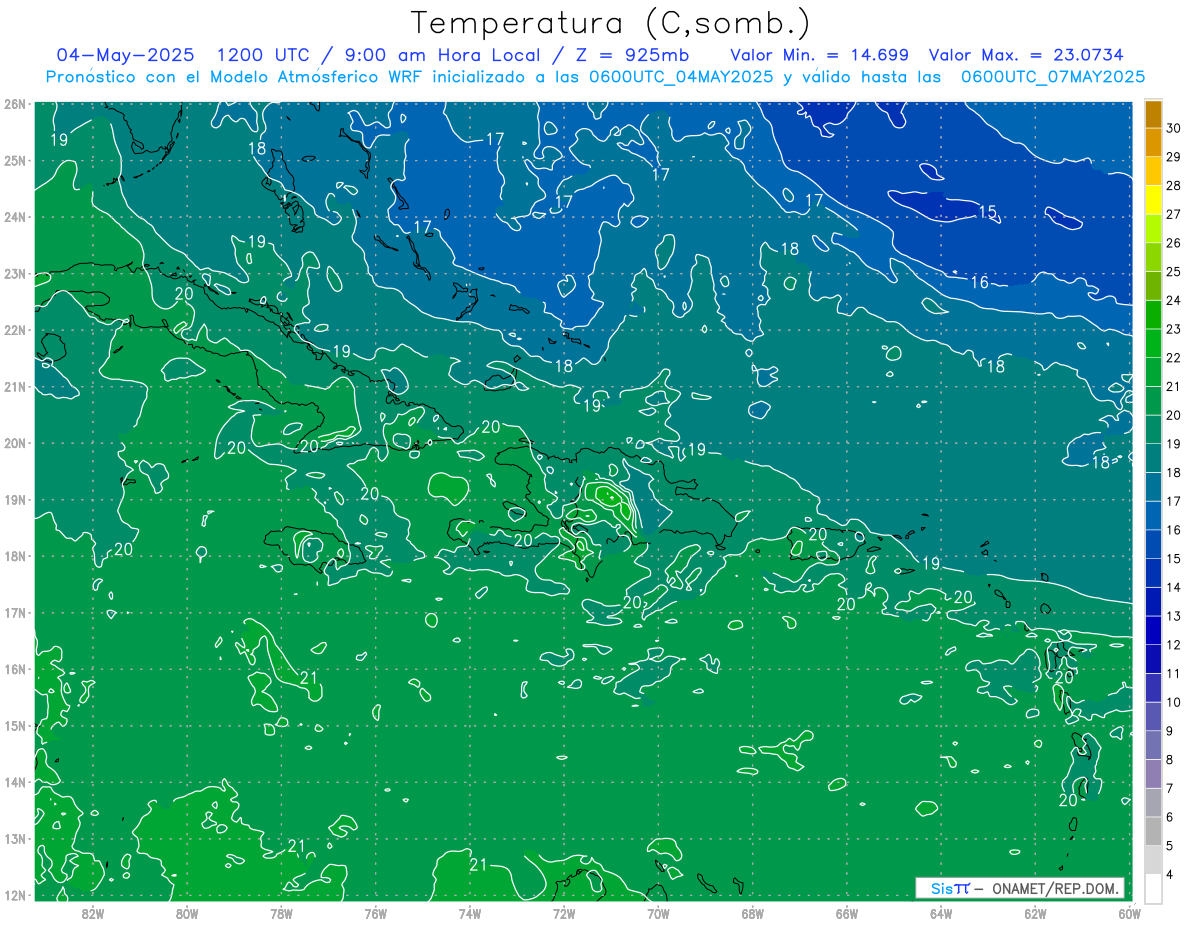Screen dimensions: 1200x927
Task: Click the 17N latitude axis label
Action: [x=14, y=613]
